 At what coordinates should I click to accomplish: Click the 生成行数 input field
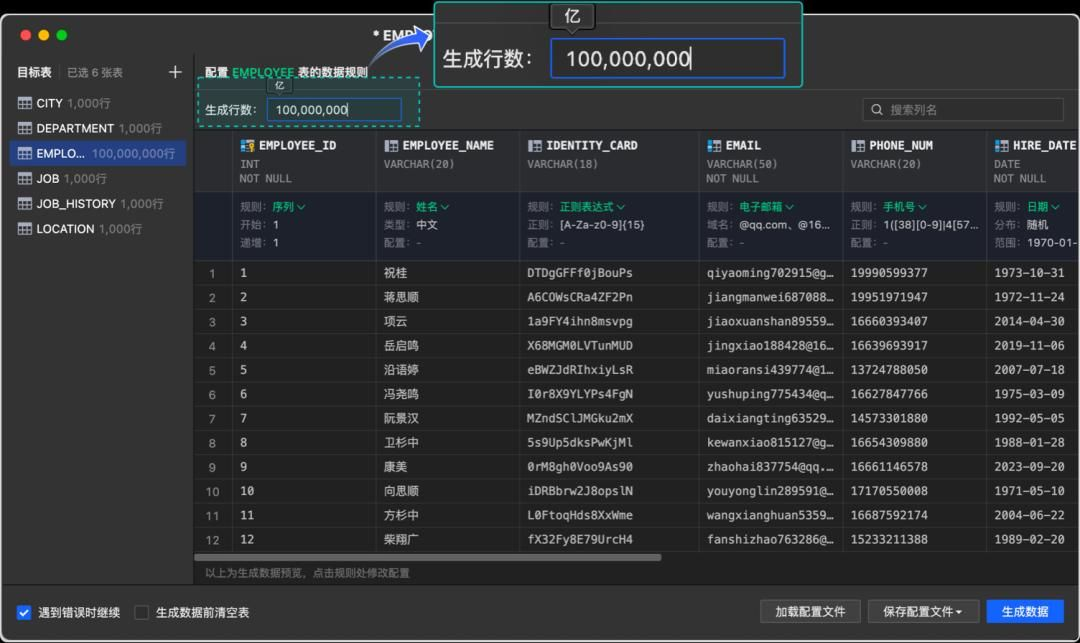[x=334, y=109]
